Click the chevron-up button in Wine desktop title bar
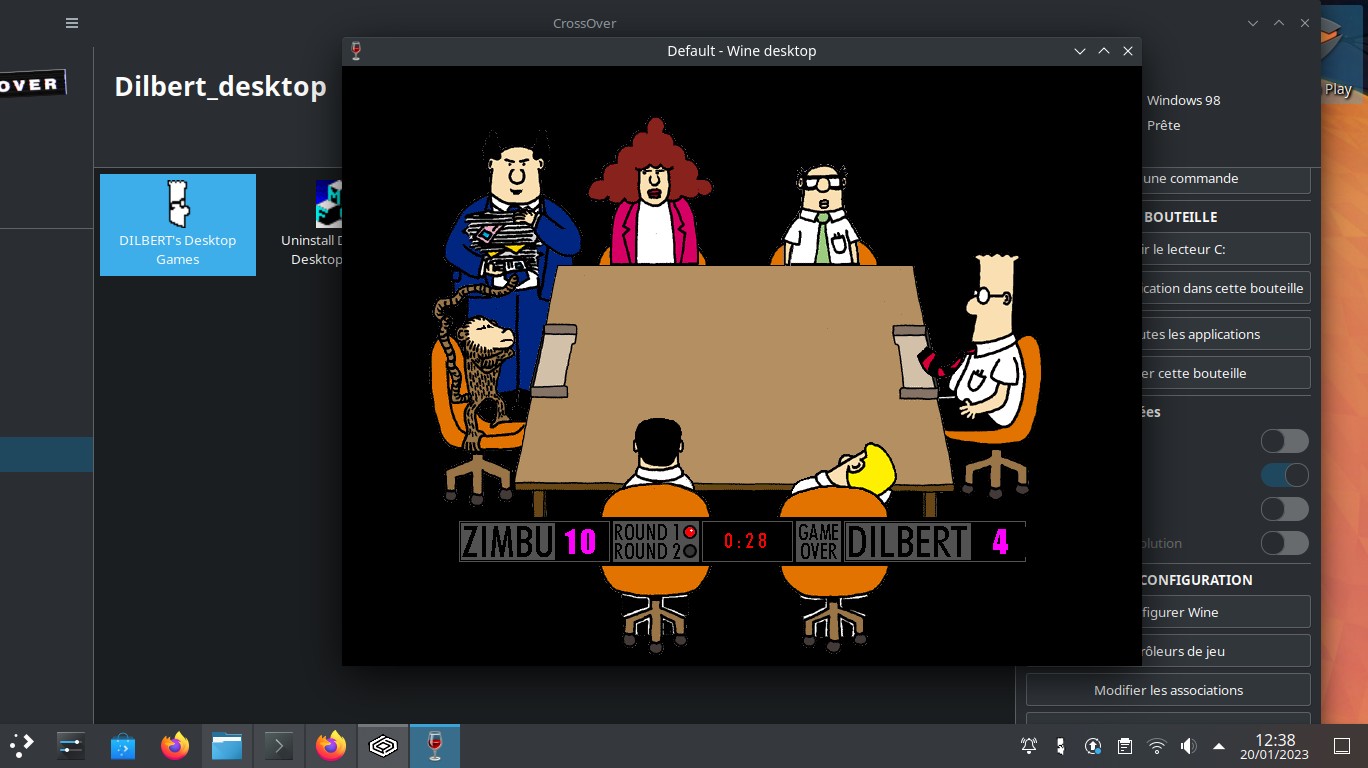The width and height of the screenshot is (1368, 768). (1104, 51)
